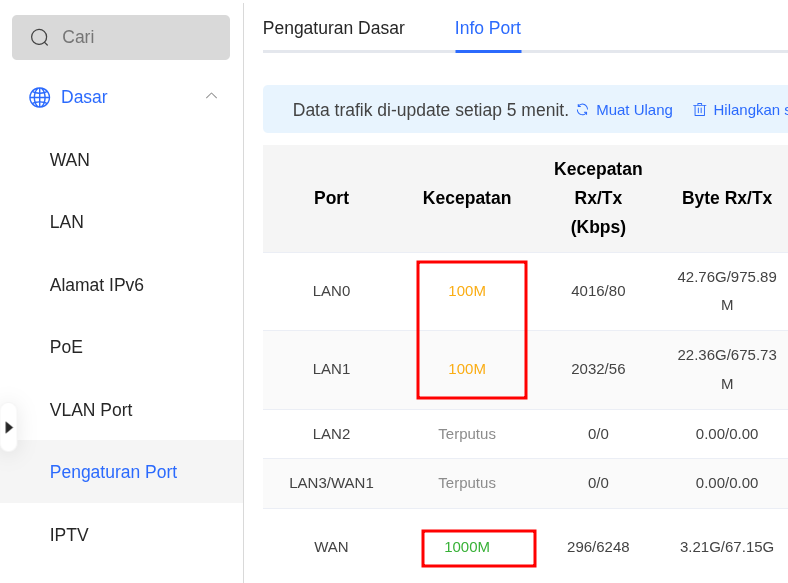Viewport: 788px width, 583px height.
Task: Expand the sidebar with the arrow handle
Action: point(9,428)
